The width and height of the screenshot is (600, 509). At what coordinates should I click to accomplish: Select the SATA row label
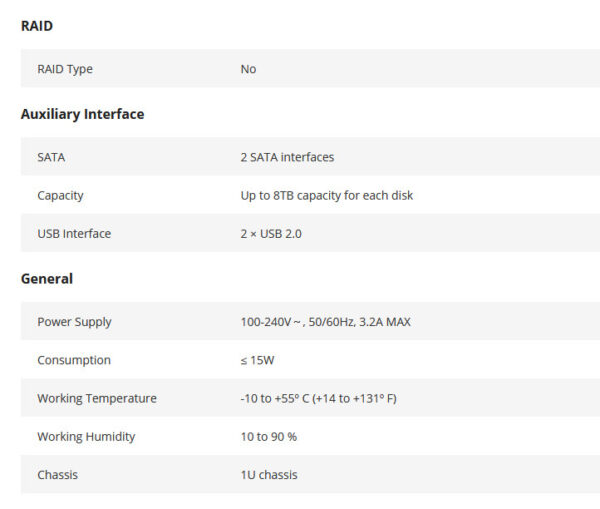point(51,157)
